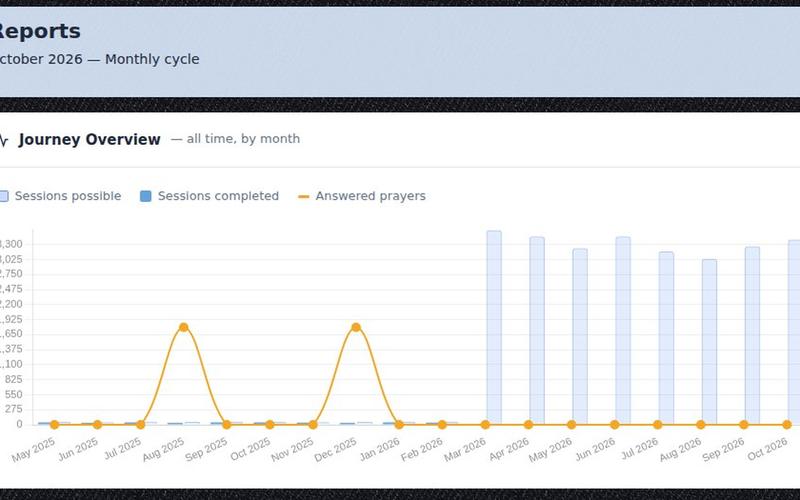Click the 'Feb 2026' x-axis label
The height and width of the screenshot is (500, 800).
click(x=421, y=449)
